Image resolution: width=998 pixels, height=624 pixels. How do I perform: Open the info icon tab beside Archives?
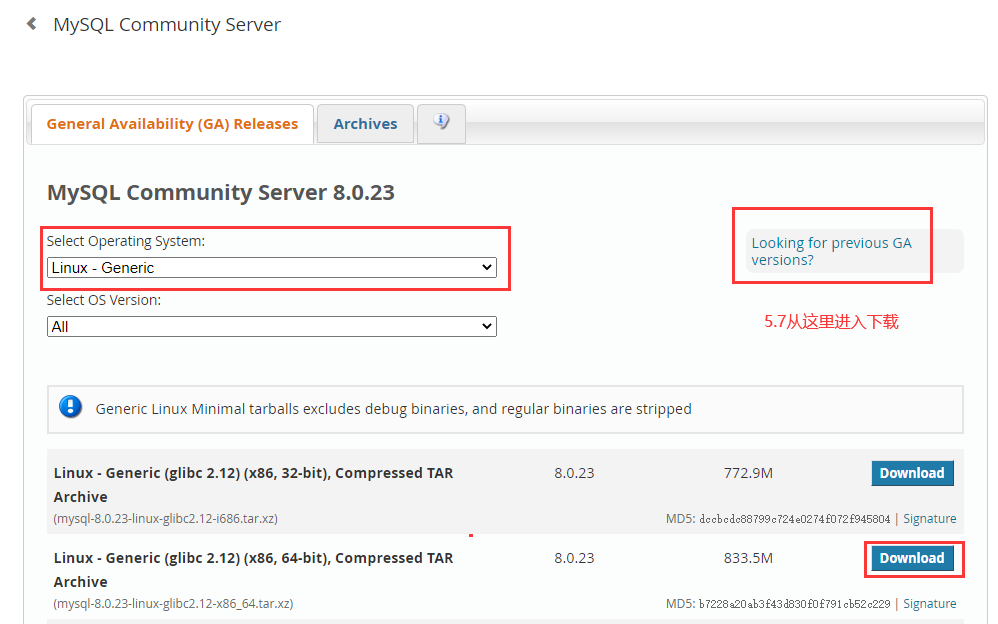pyautogui.click(x=441, y=122)
